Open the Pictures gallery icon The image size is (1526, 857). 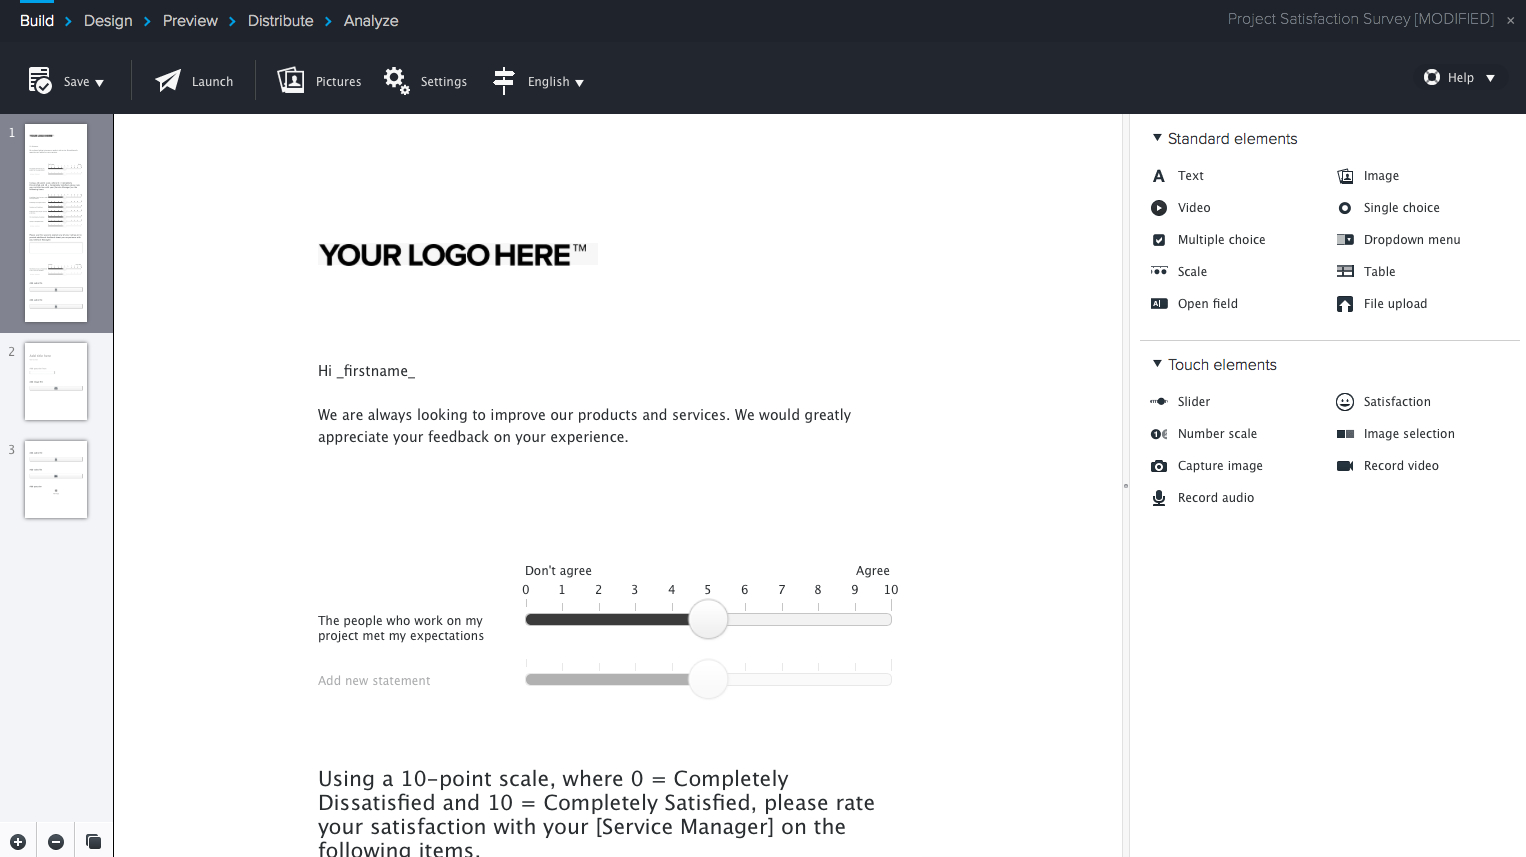(291, 80)
